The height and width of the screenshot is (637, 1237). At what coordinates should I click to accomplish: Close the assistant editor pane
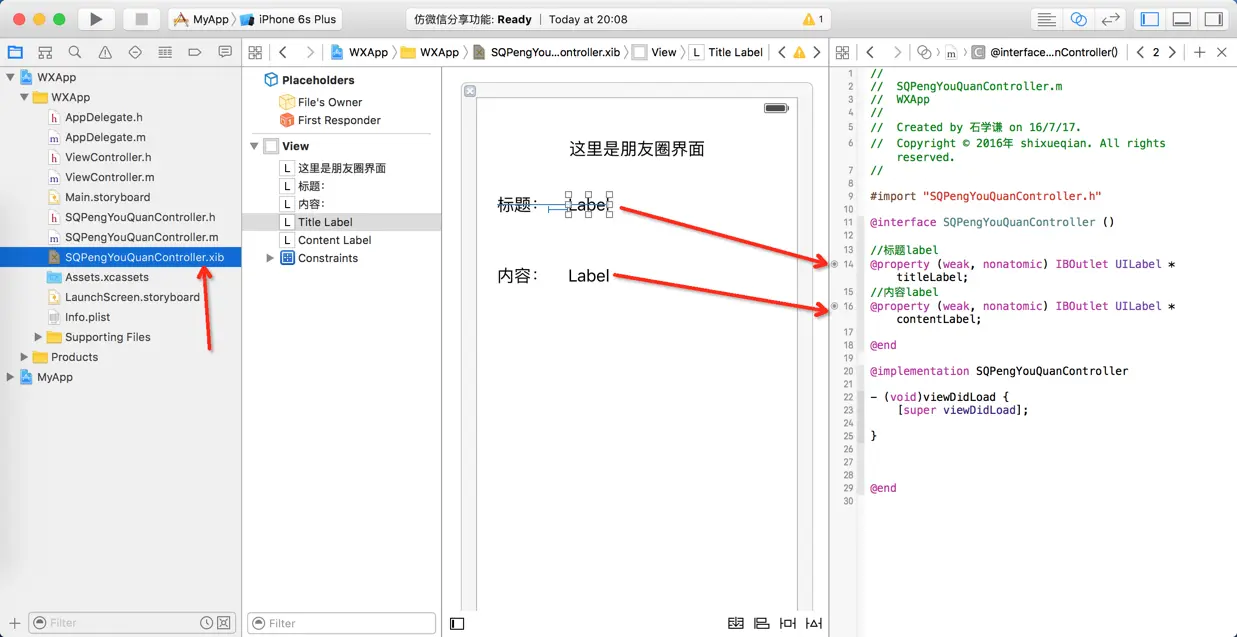click(1221, 53)
